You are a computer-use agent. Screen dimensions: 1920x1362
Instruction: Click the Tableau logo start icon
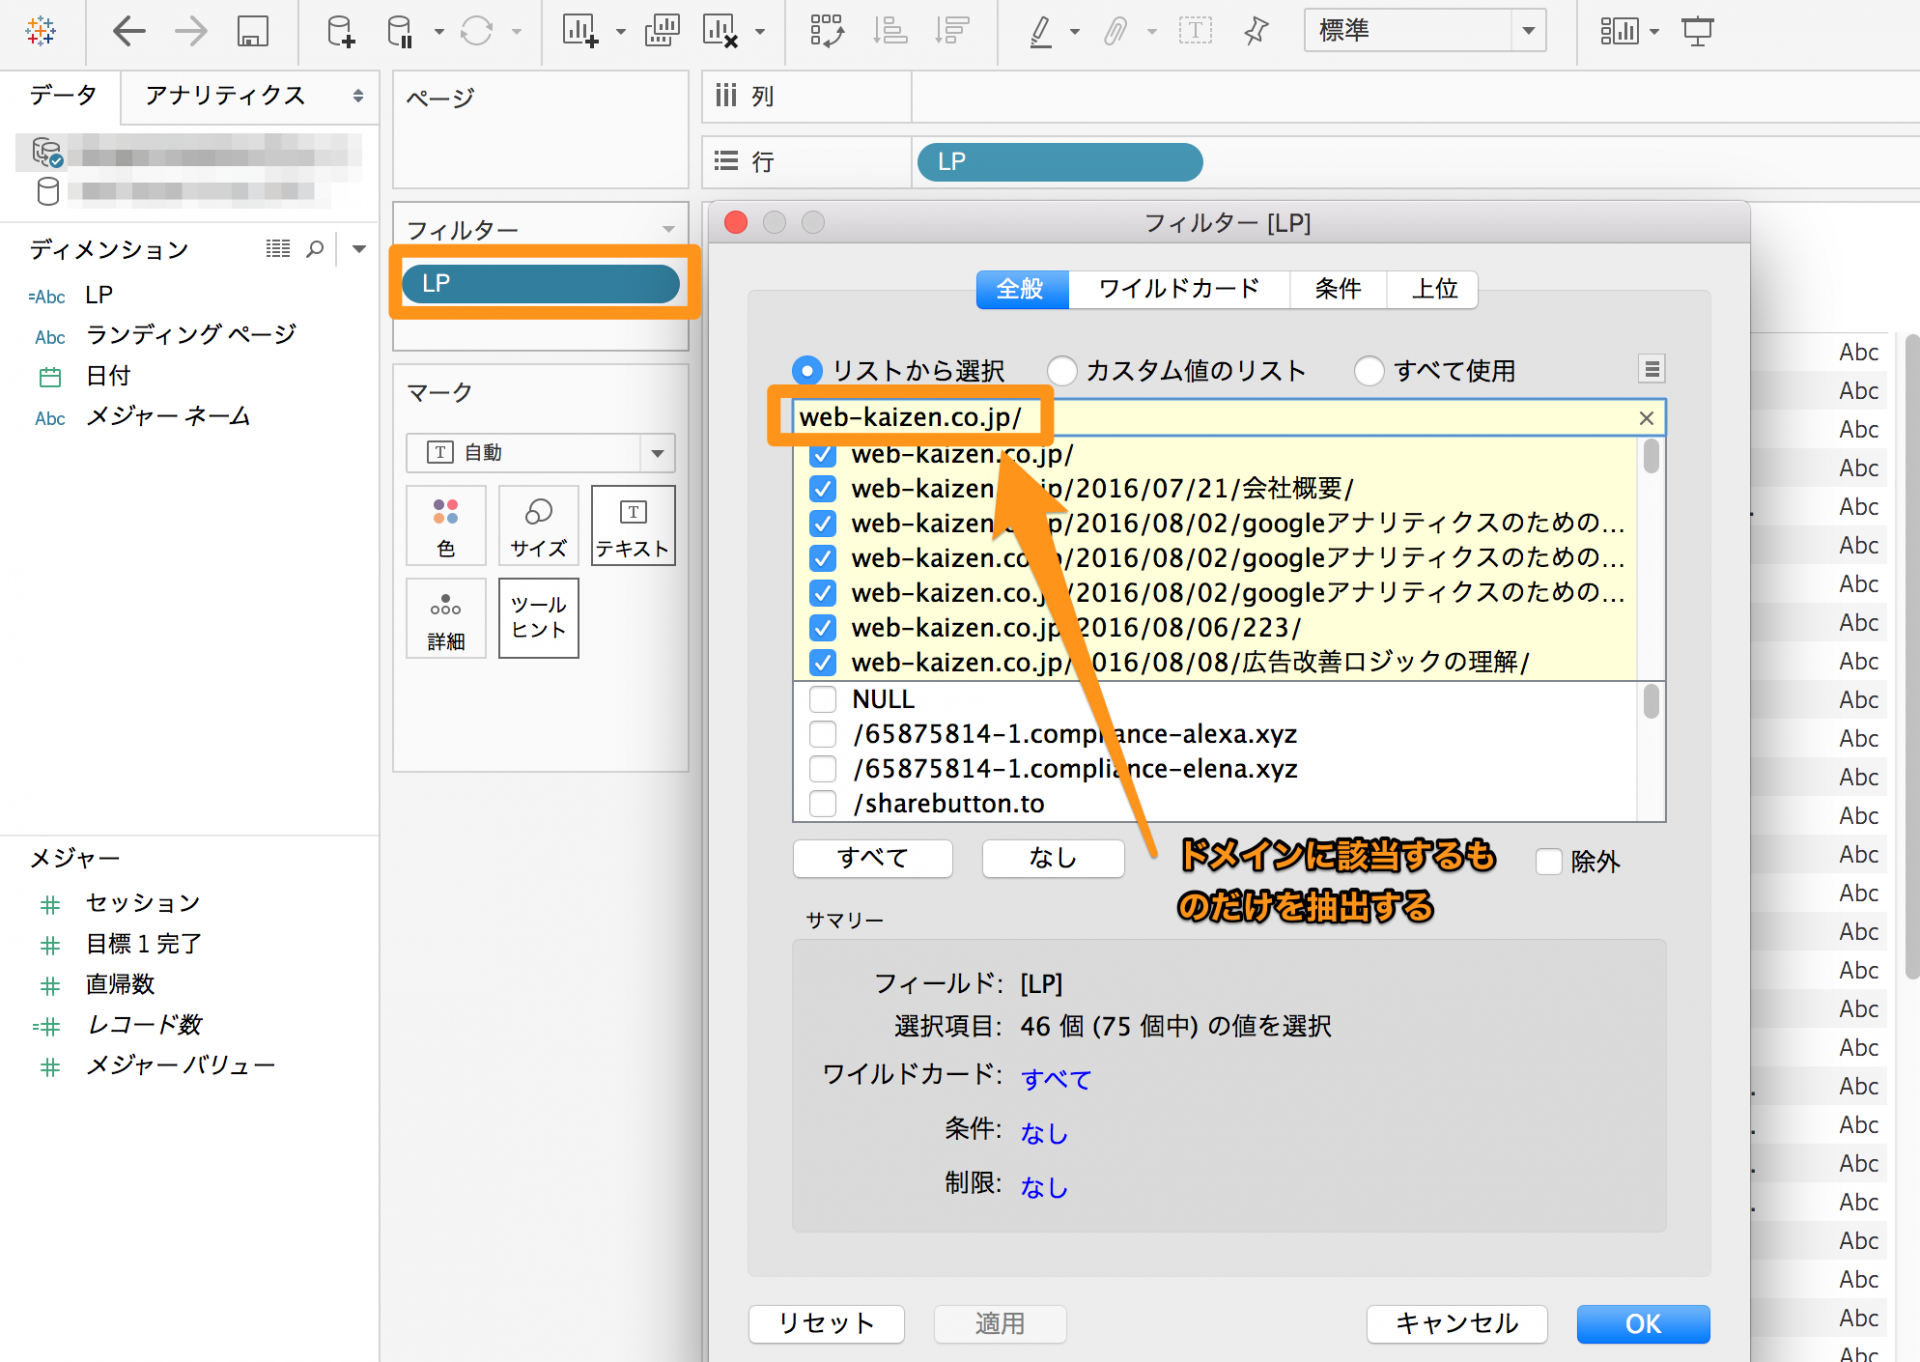click(41, 31)
